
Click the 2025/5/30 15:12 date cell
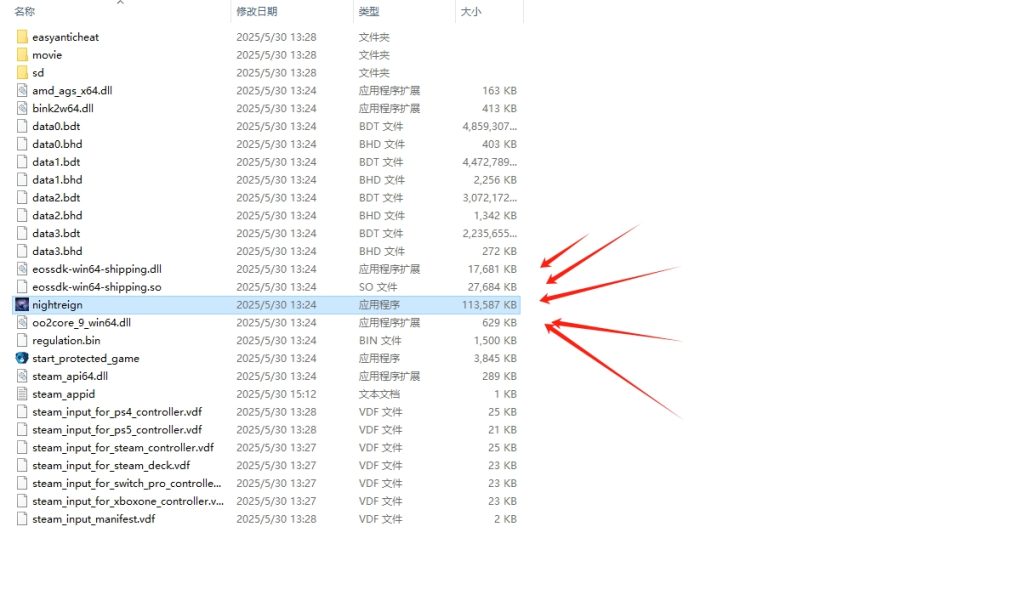[276, 394]
